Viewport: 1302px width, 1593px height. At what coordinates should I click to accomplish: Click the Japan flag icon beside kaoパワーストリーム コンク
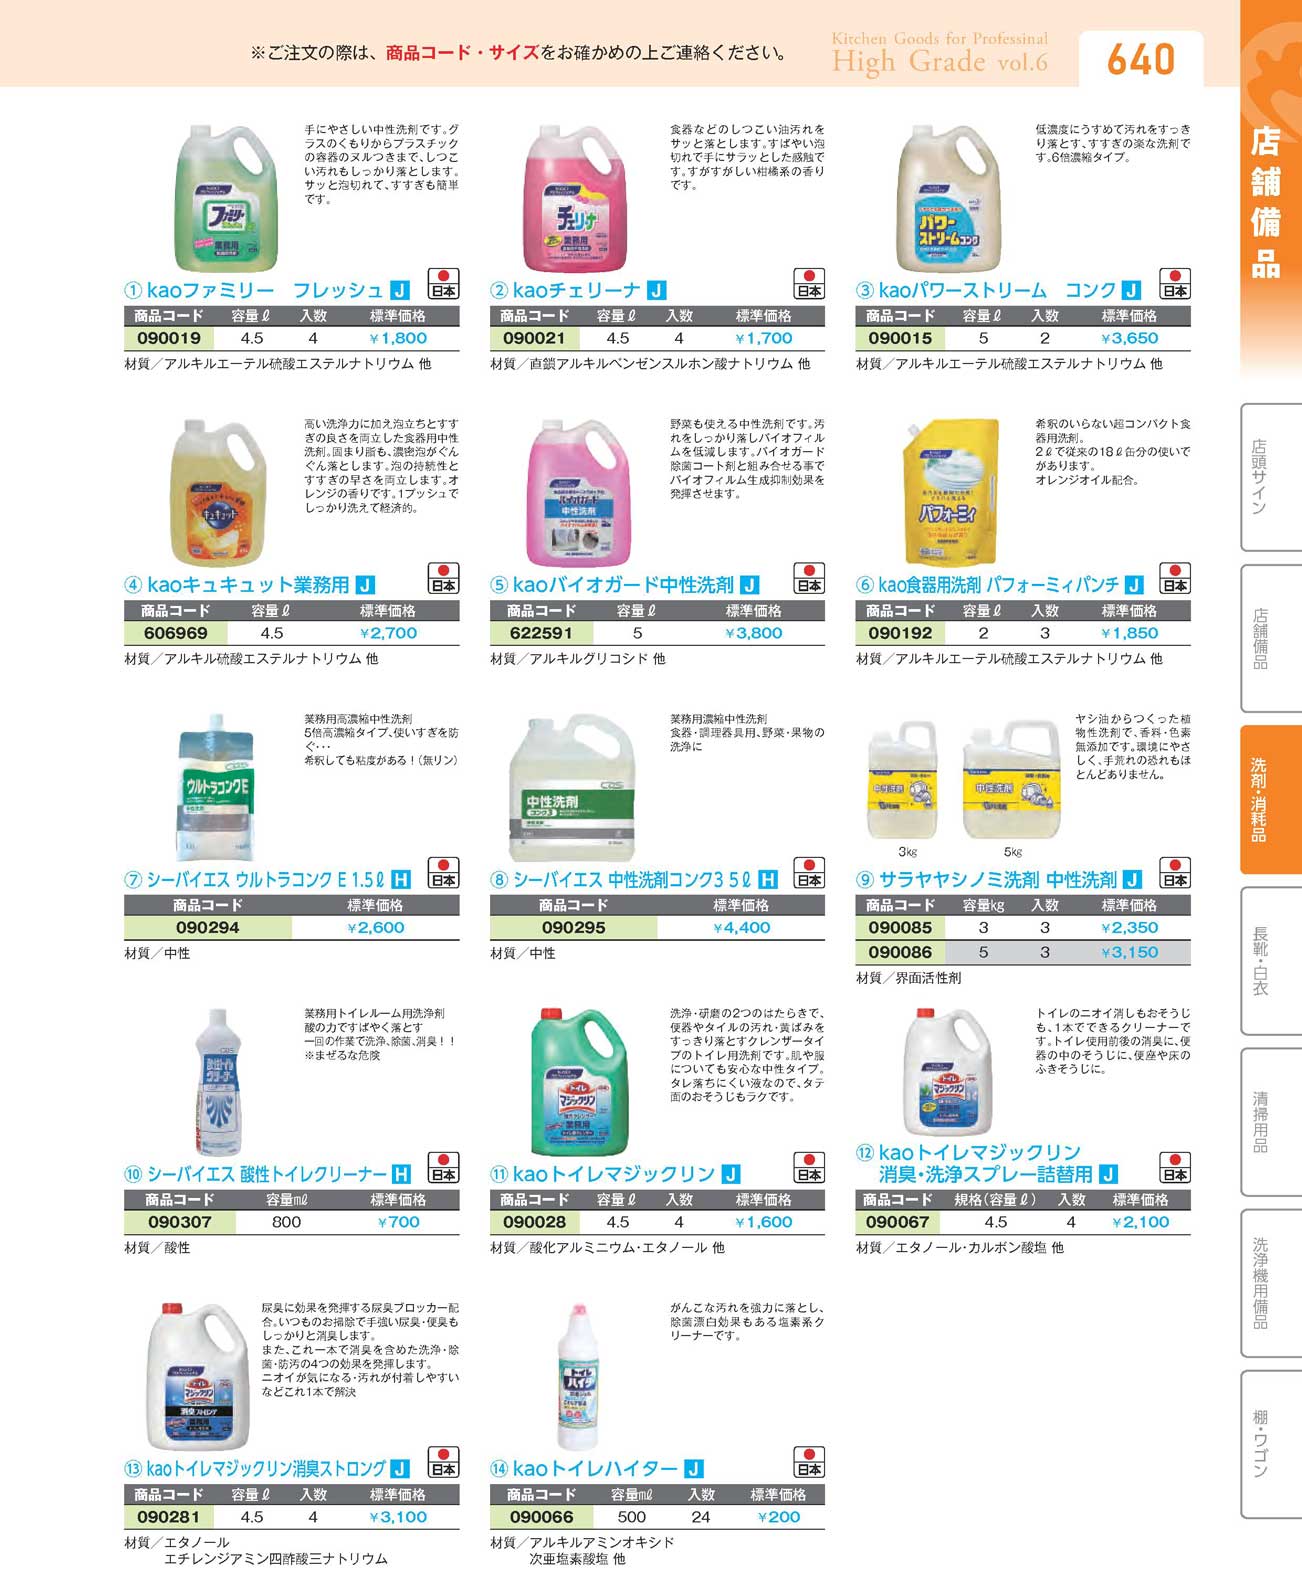pos(1175,284)
